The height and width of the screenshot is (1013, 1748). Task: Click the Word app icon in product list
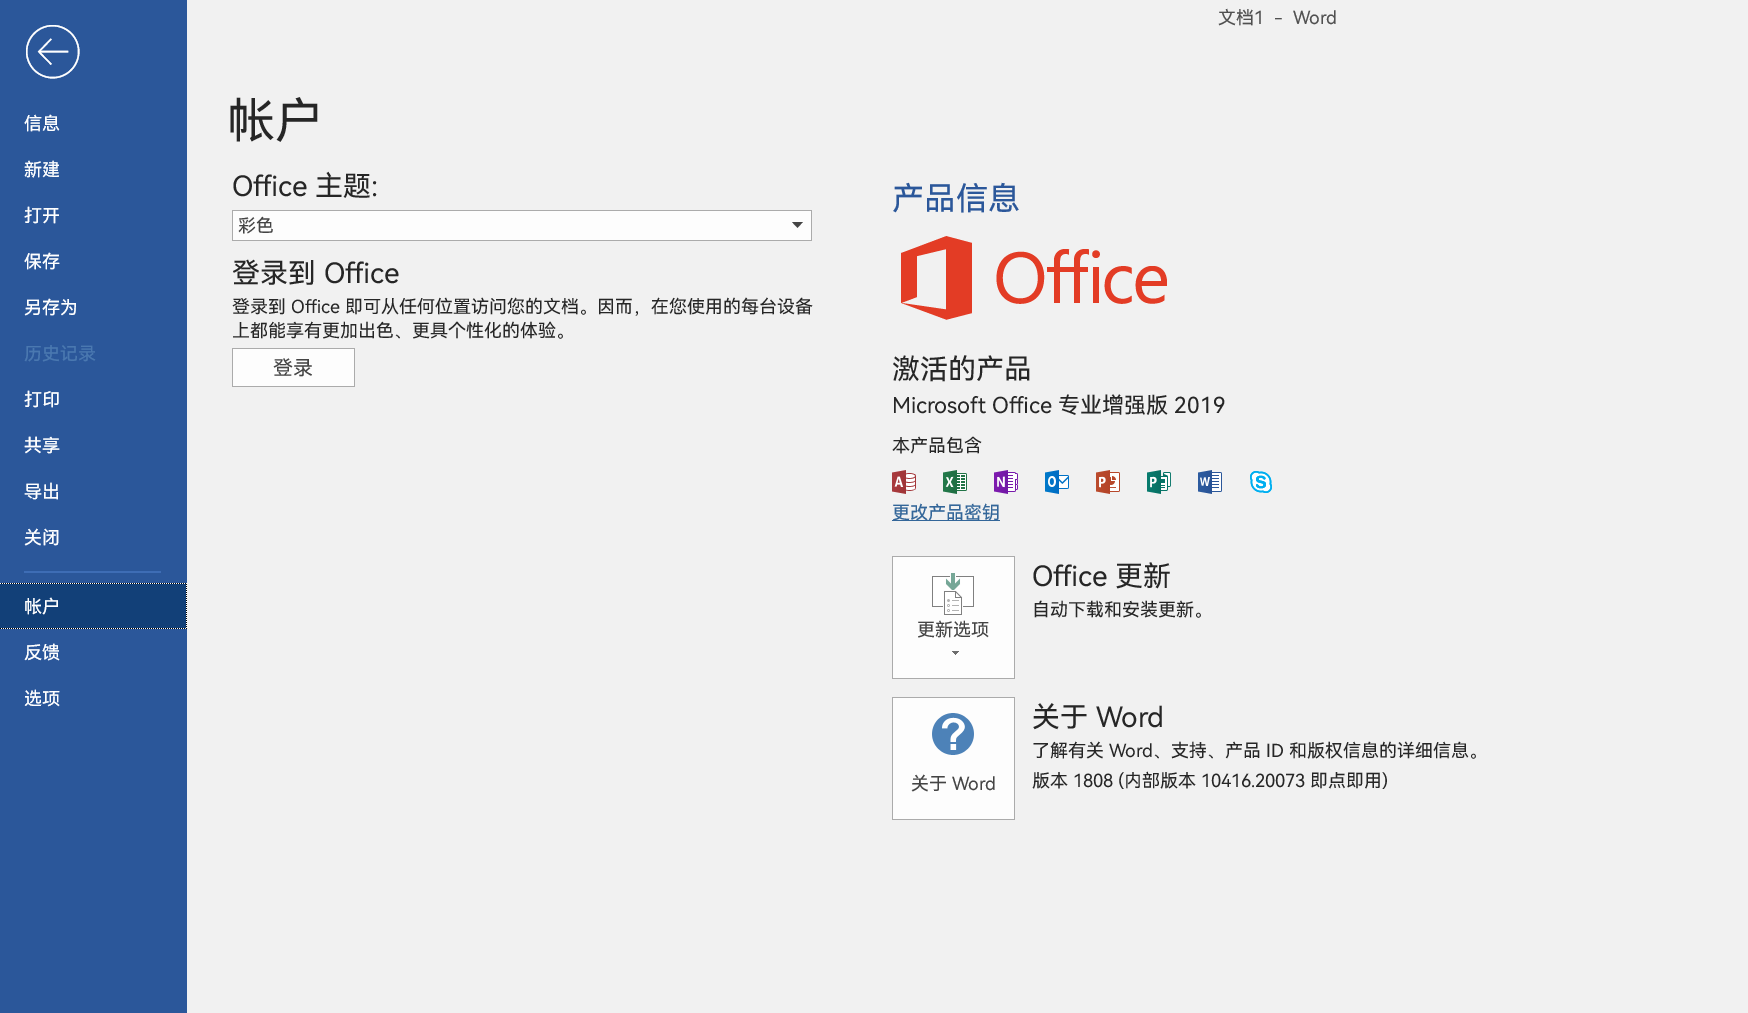tap(1209, 482)
